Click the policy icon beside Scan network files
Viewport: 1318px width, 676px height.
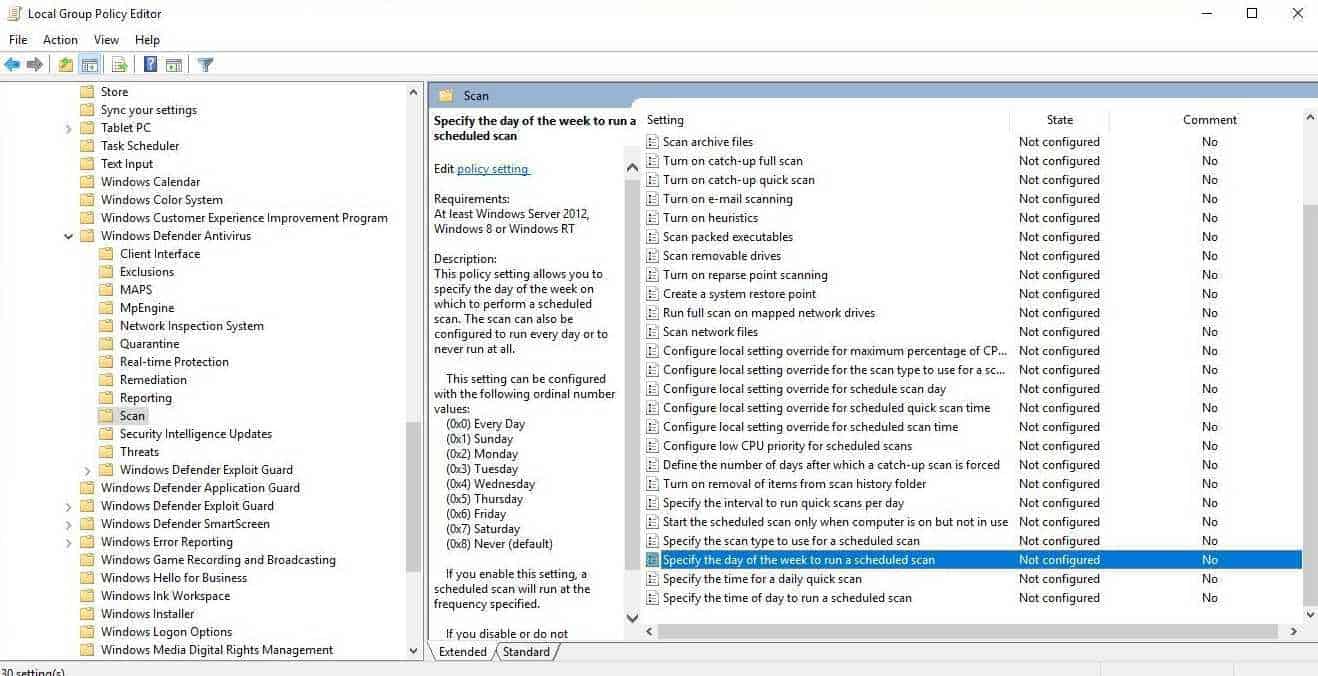point(653,332)
